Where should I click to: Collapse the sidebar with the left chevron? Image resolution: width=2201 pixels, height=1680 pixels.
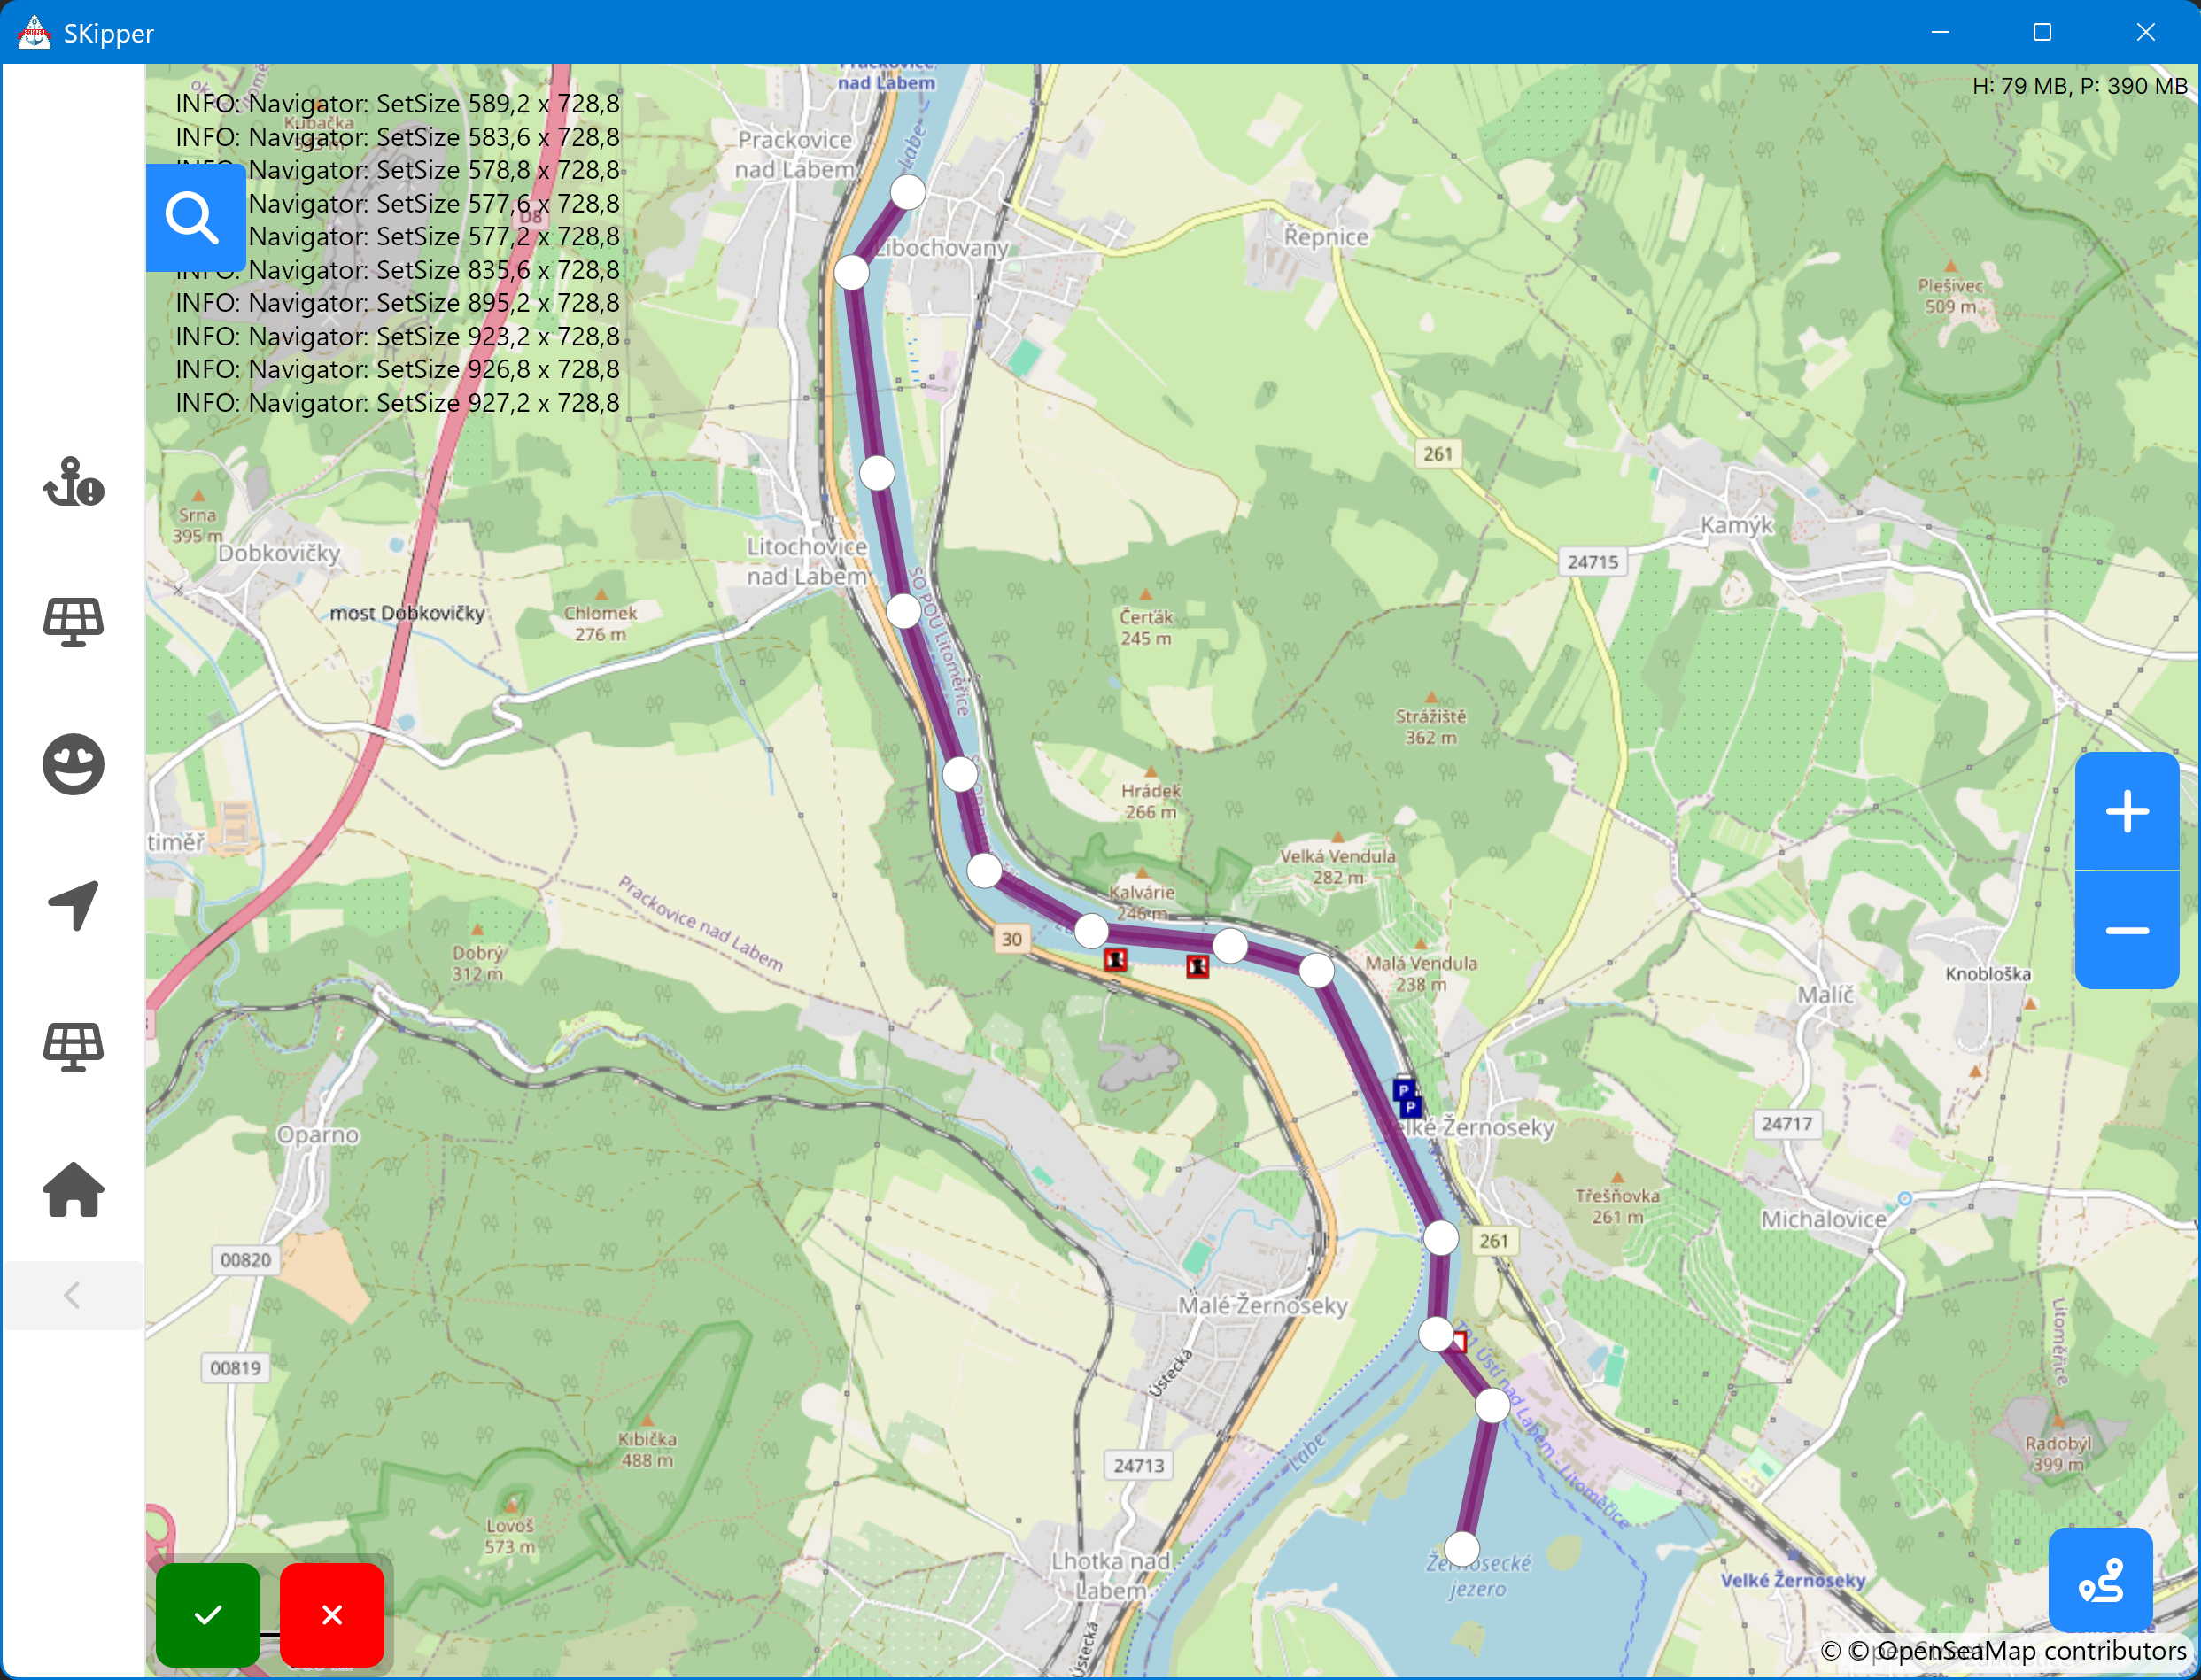click(72, 1296)
